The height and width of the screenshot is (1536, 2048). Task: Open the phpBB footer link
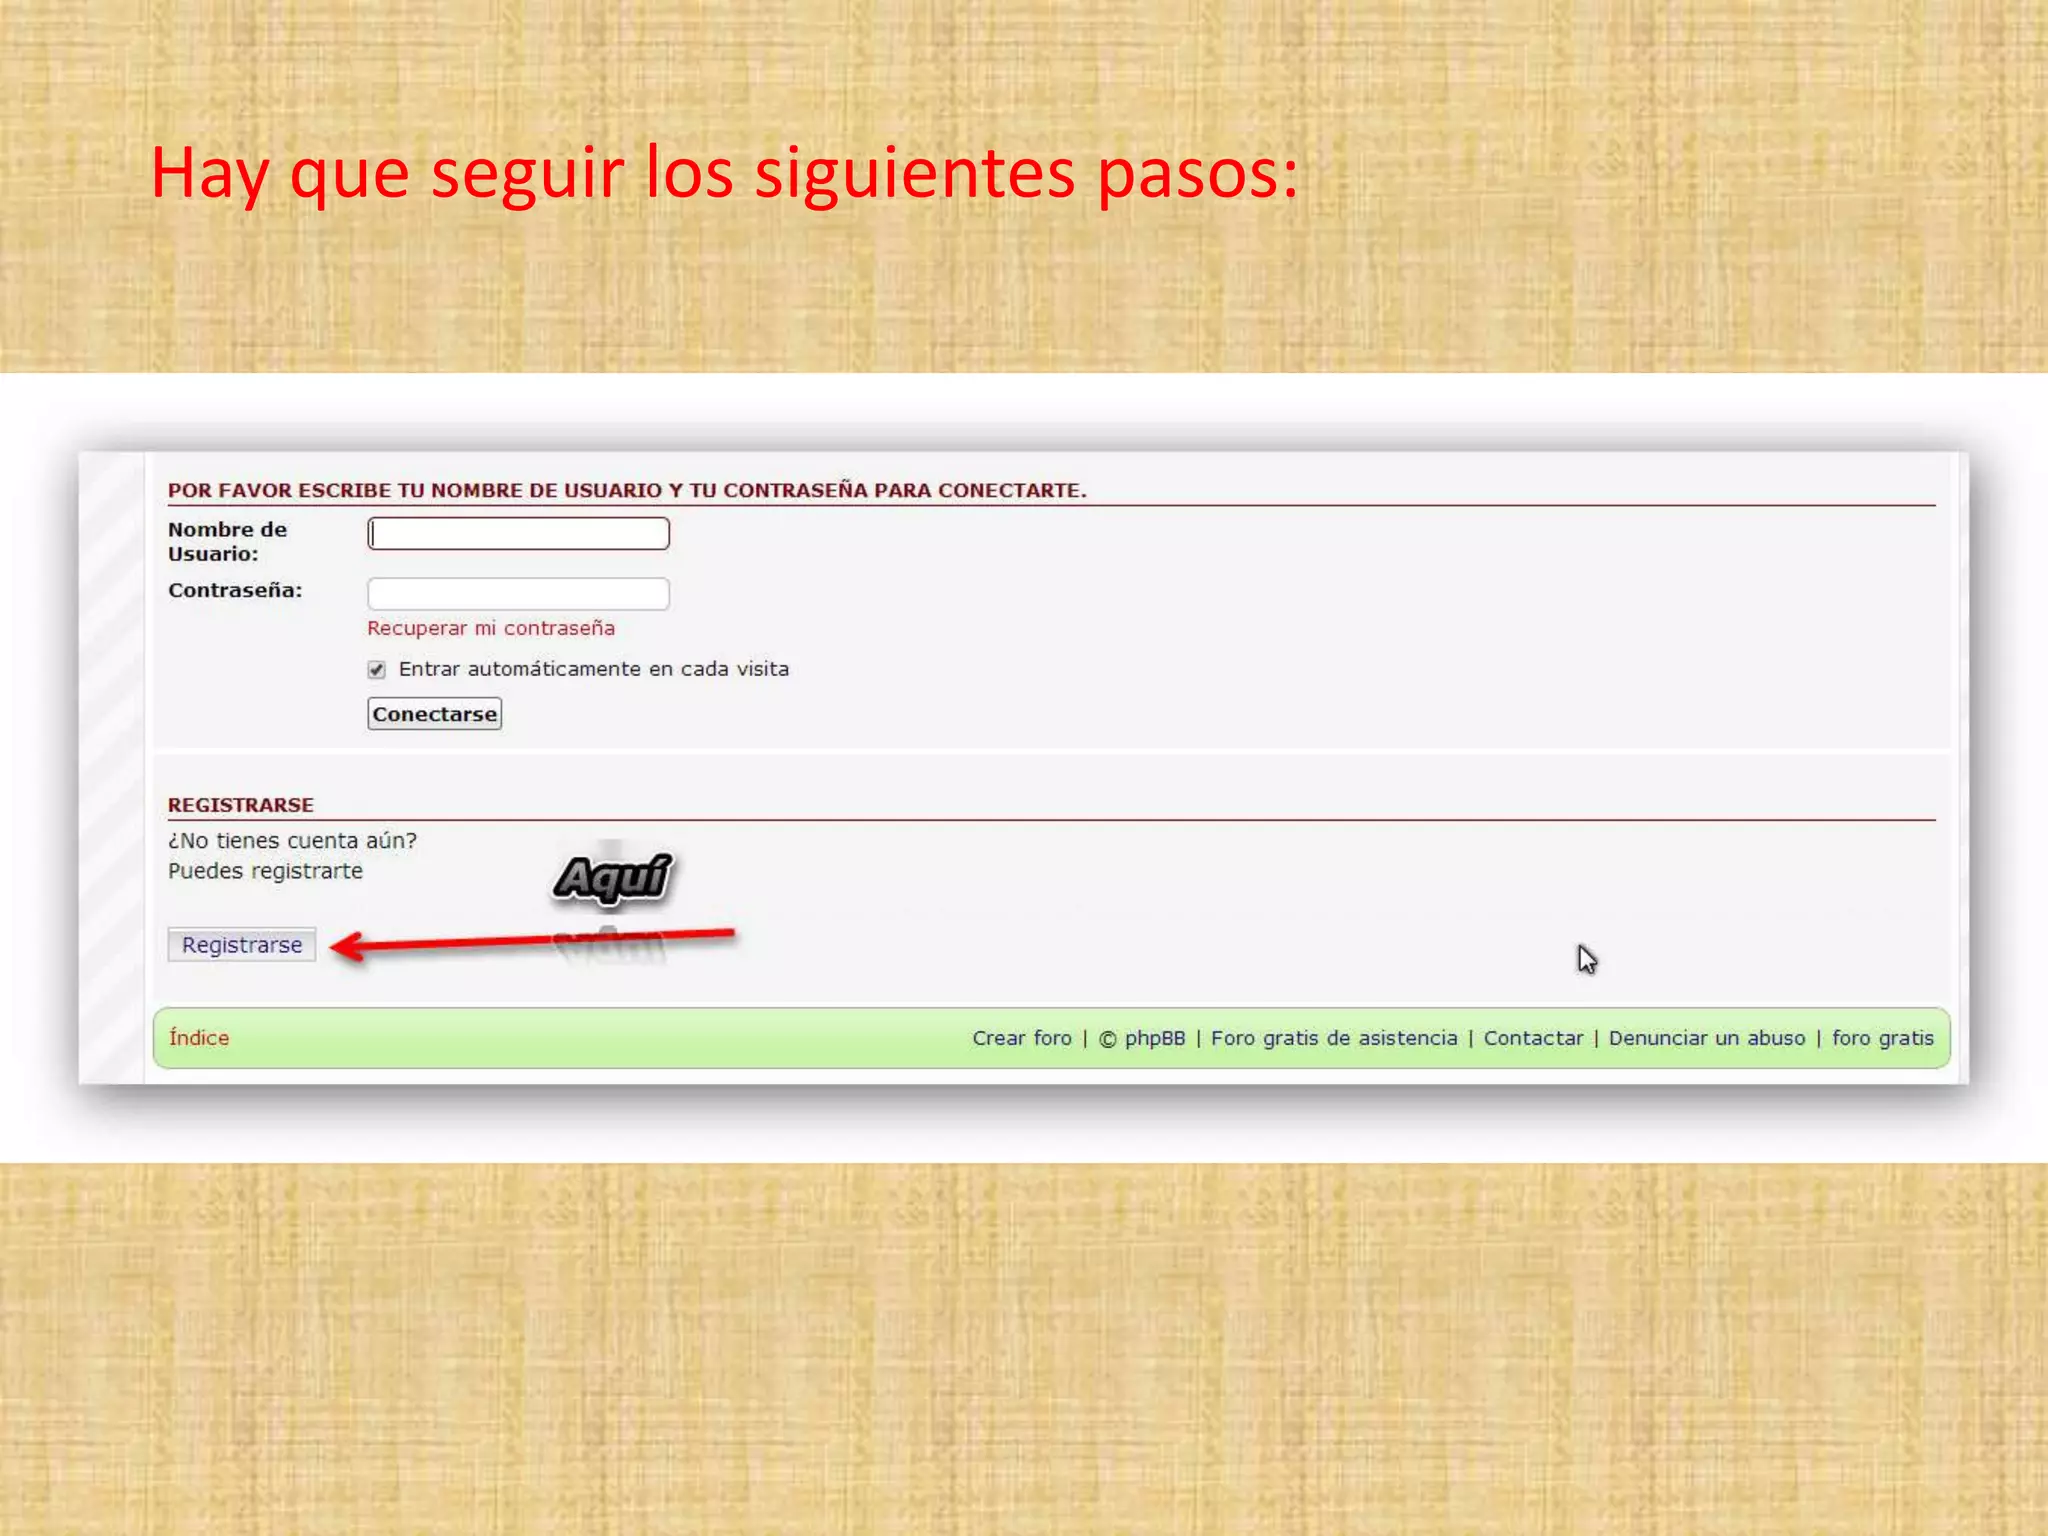pos(1154,1038)
